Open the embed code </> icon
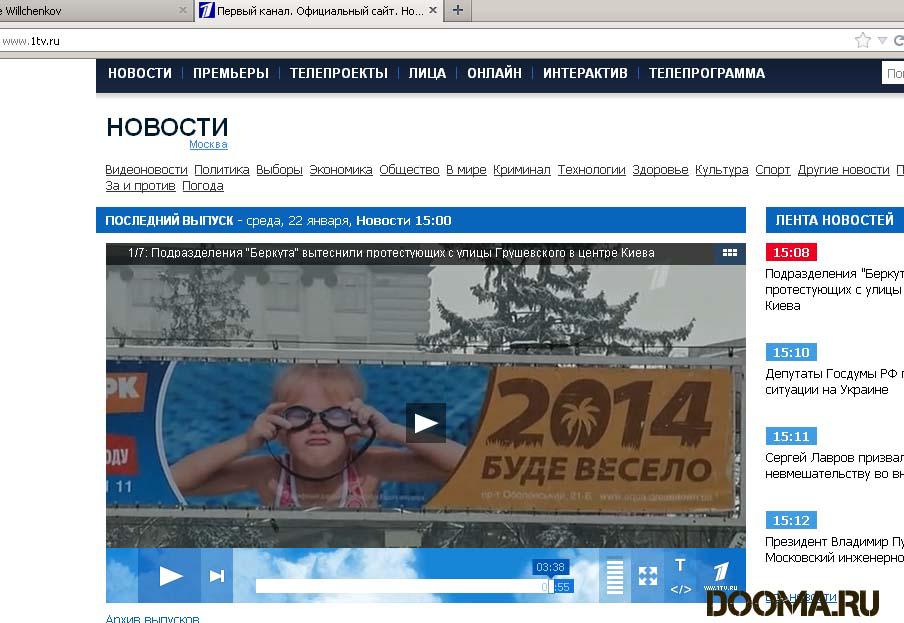The width and height of the screenshot is (904, 623). click(681, 589)
